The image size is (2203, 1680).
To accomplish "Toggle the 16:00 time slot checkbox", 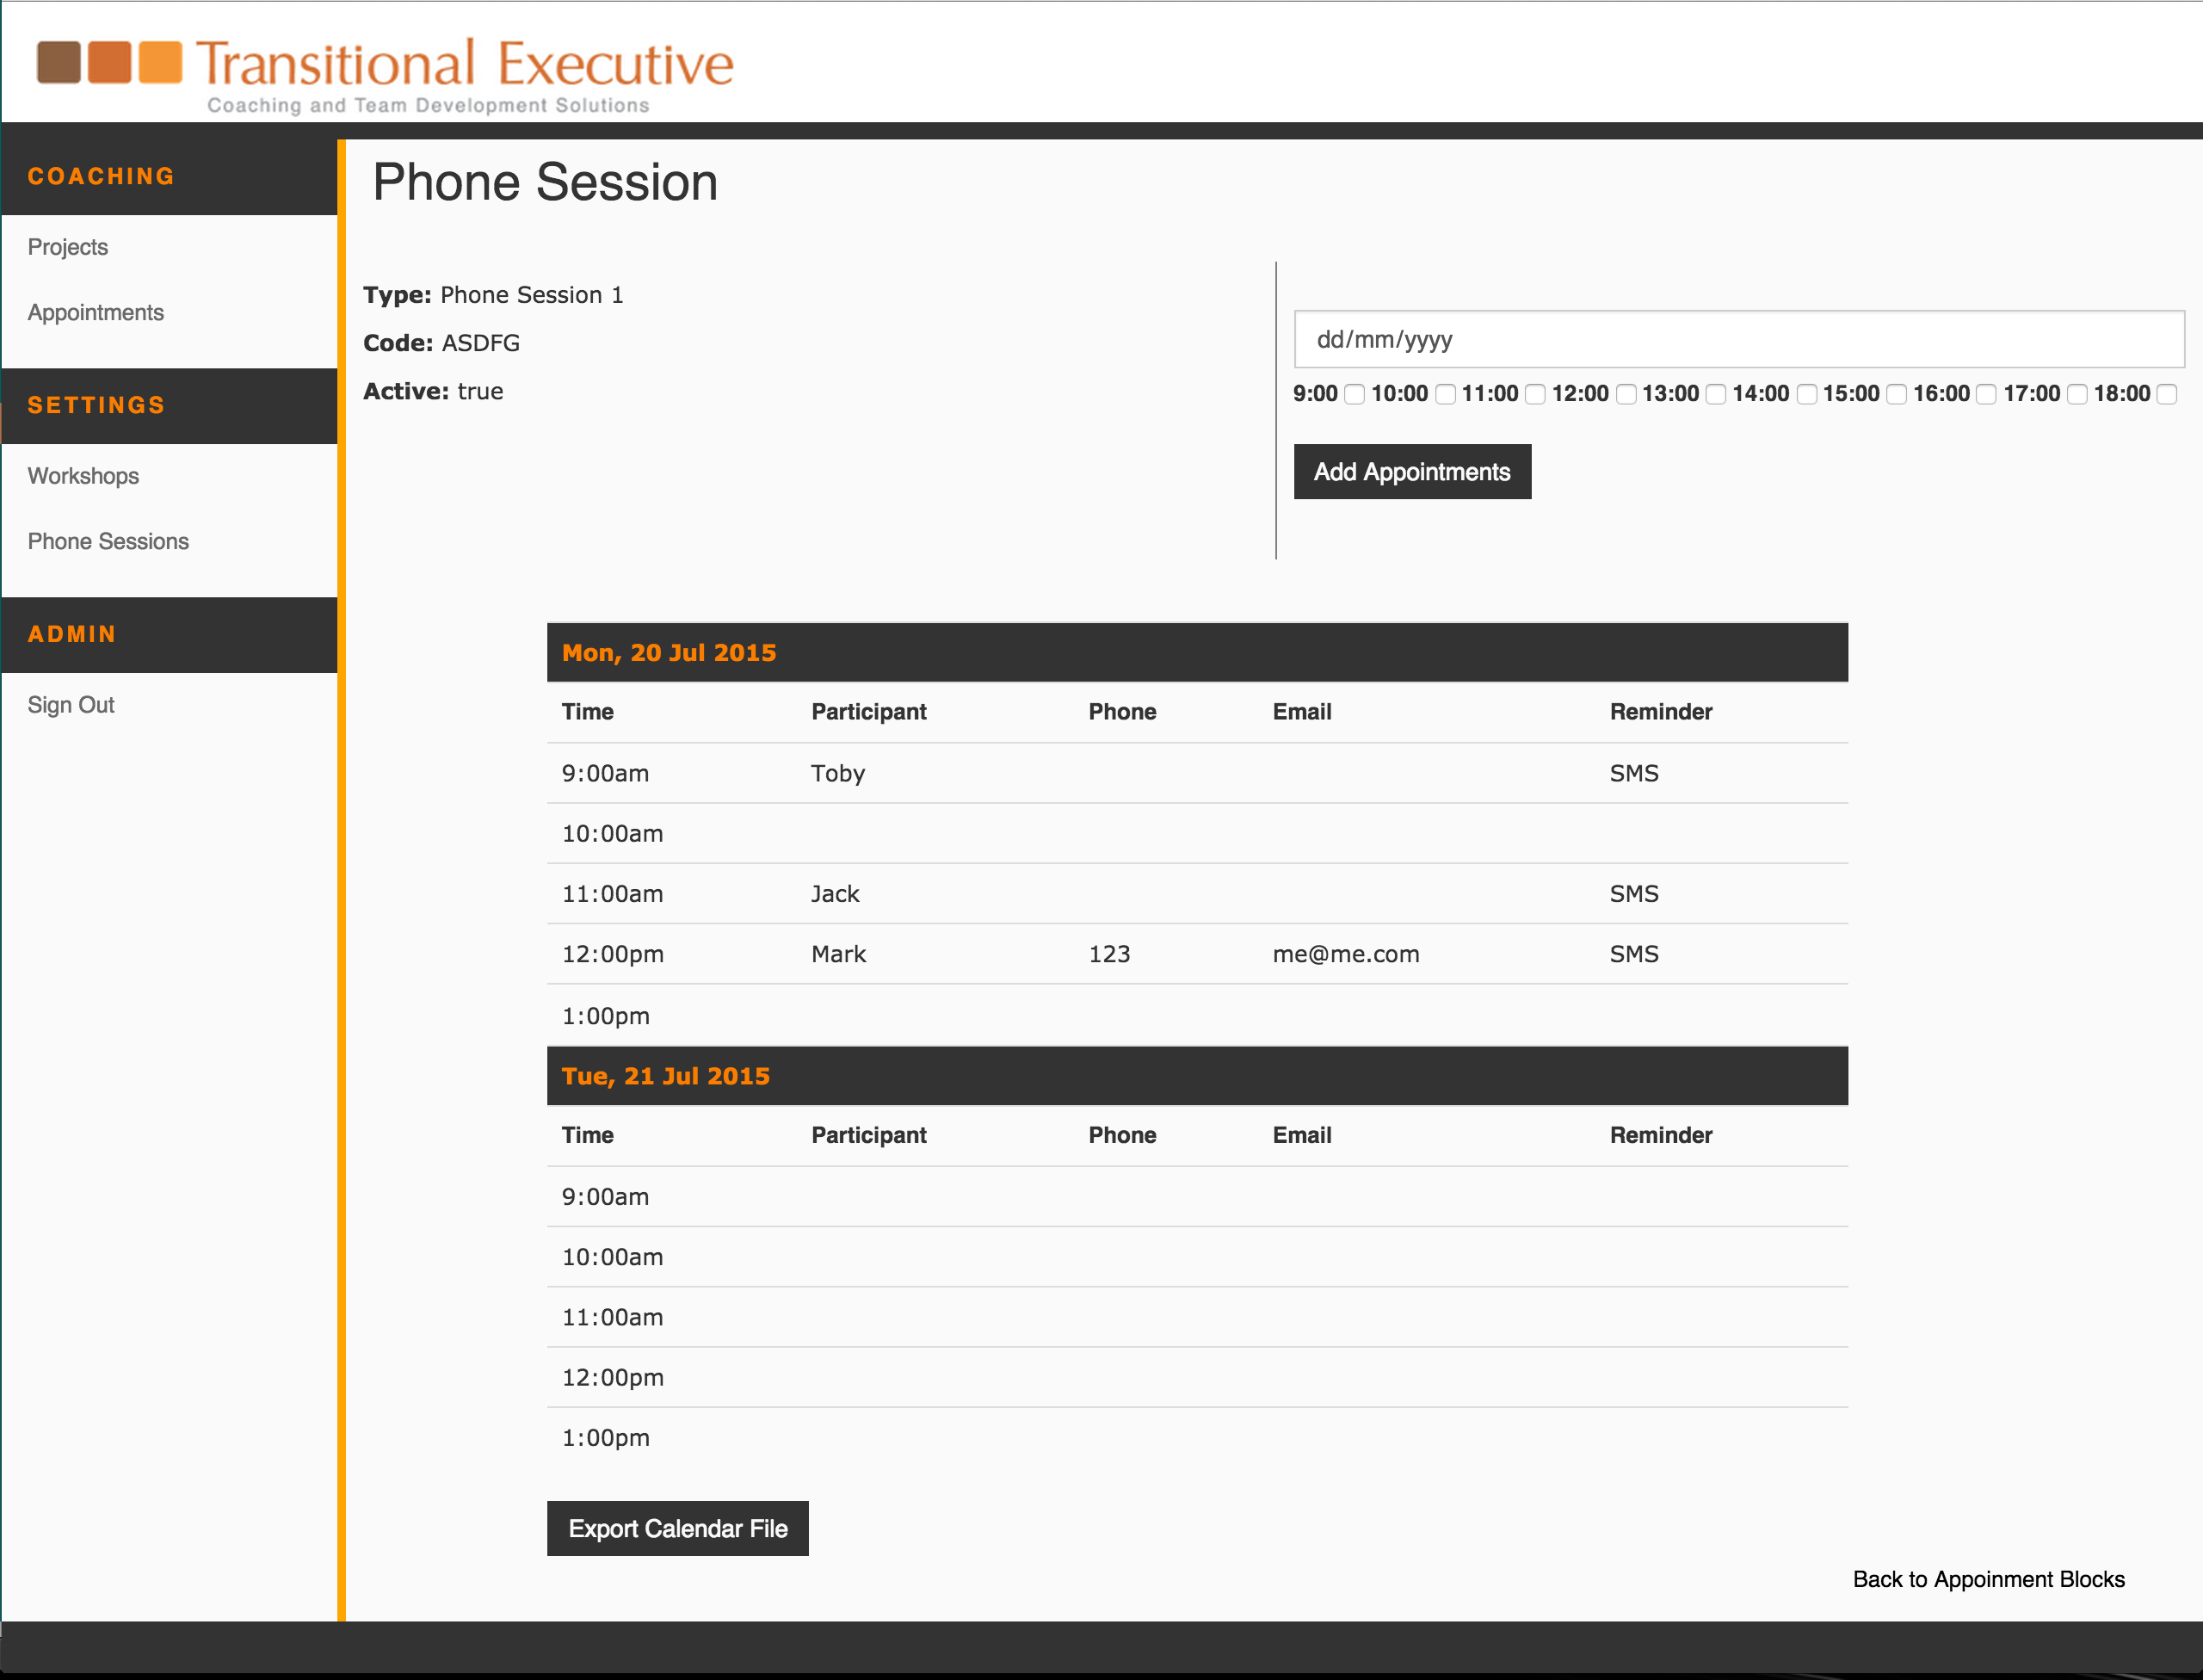I will click(x=1987, y=394).
